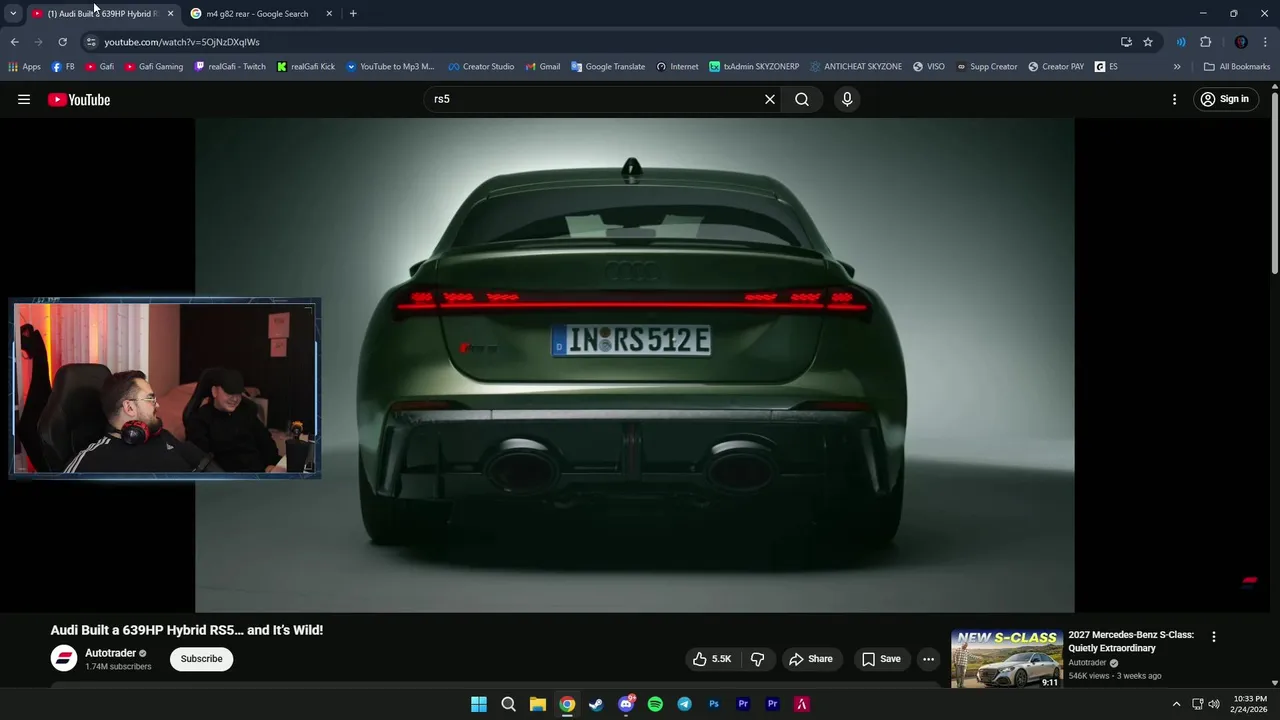The width and height of the screenshot is (1280, 720).
Task: Open Steam from the taskbar
Action: (596, 704)
